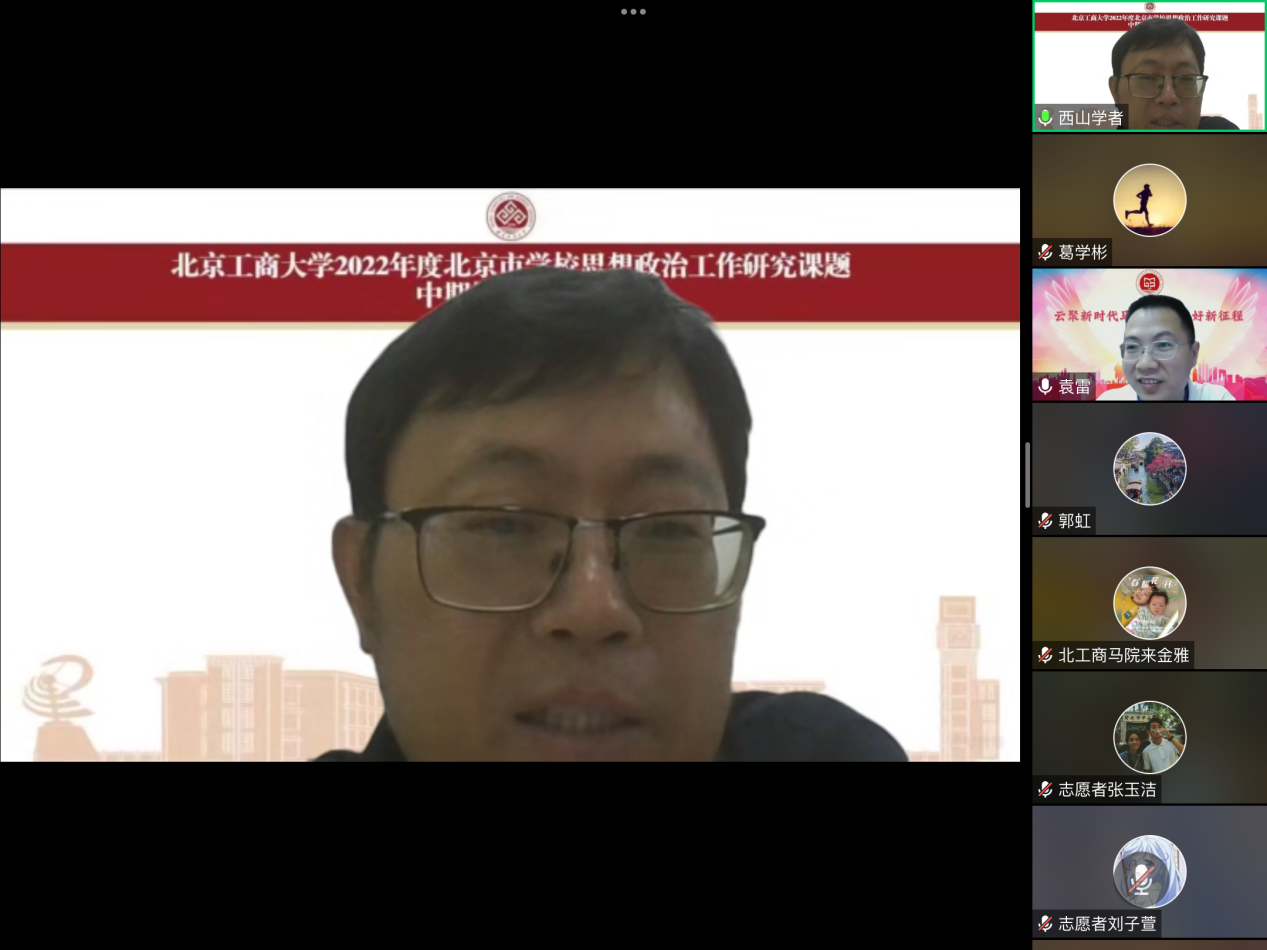Click the 志愿者张玉洁 name label
This screenshot has height=950, width=1267.
pos(1107,789)
